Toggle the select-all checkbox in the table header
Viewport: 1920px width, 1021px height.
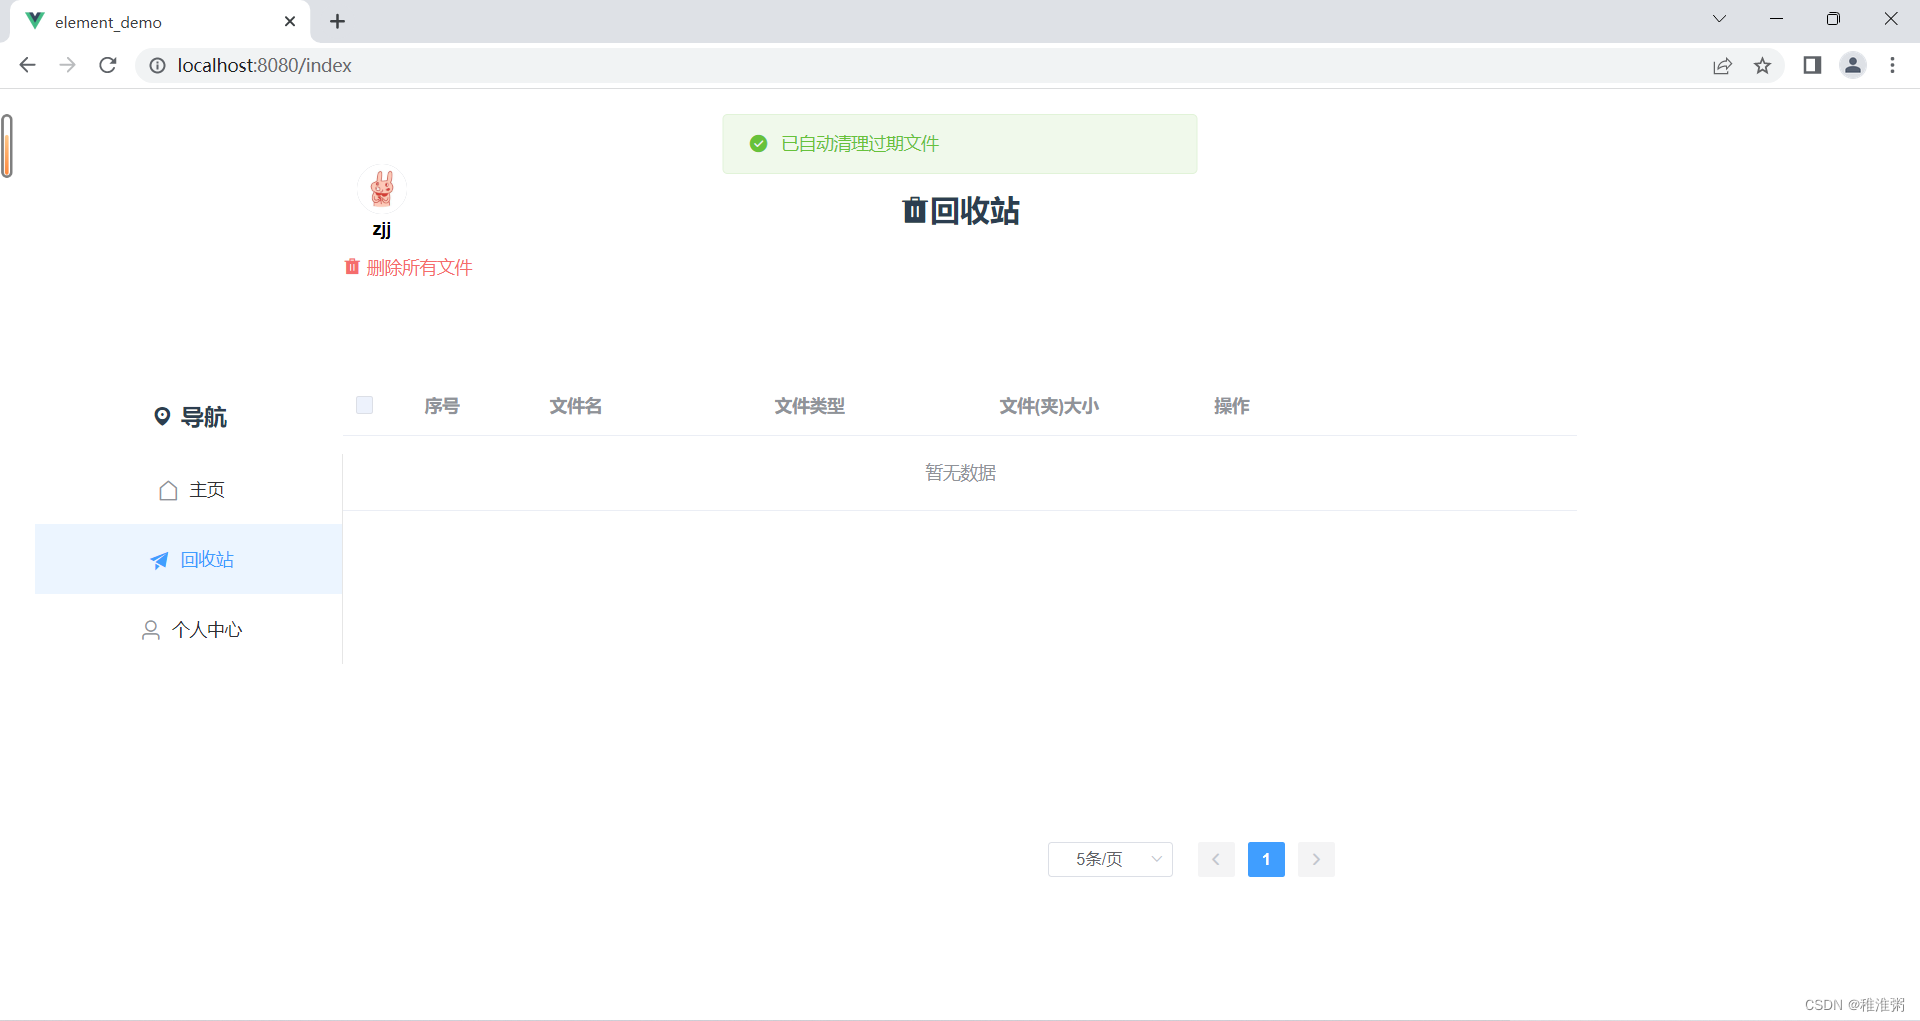click(x=364, y=405)
